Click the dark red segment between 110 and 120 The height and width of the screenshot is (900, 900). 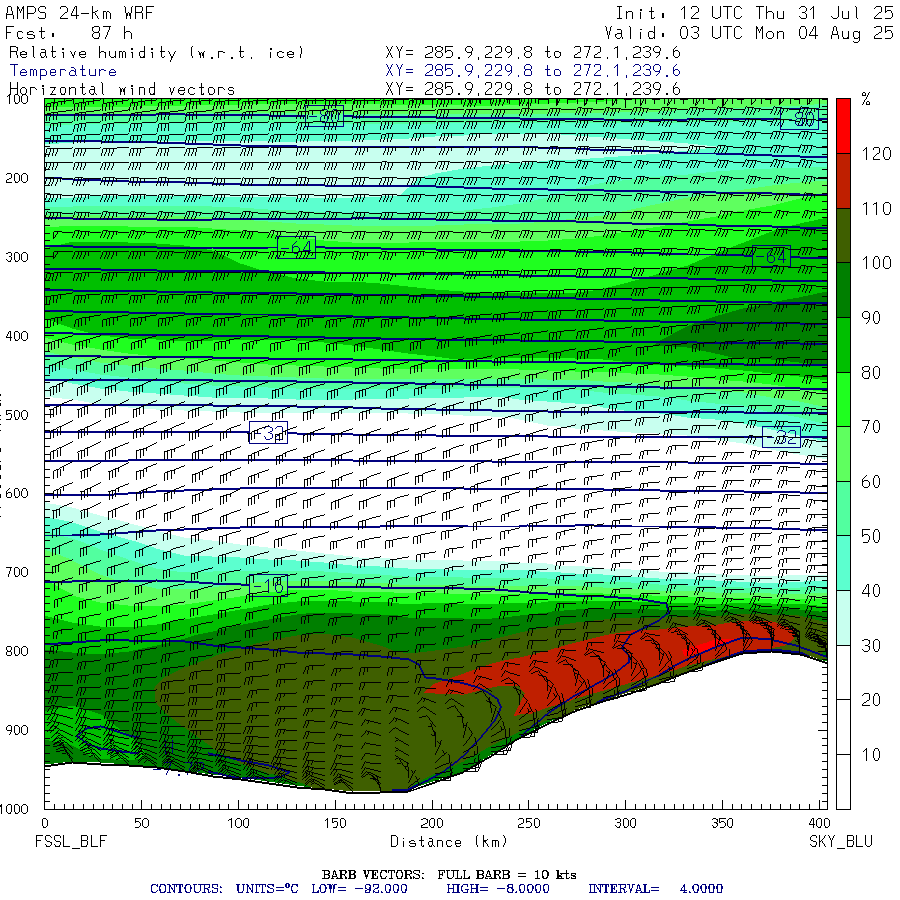[x=843, y=181]
